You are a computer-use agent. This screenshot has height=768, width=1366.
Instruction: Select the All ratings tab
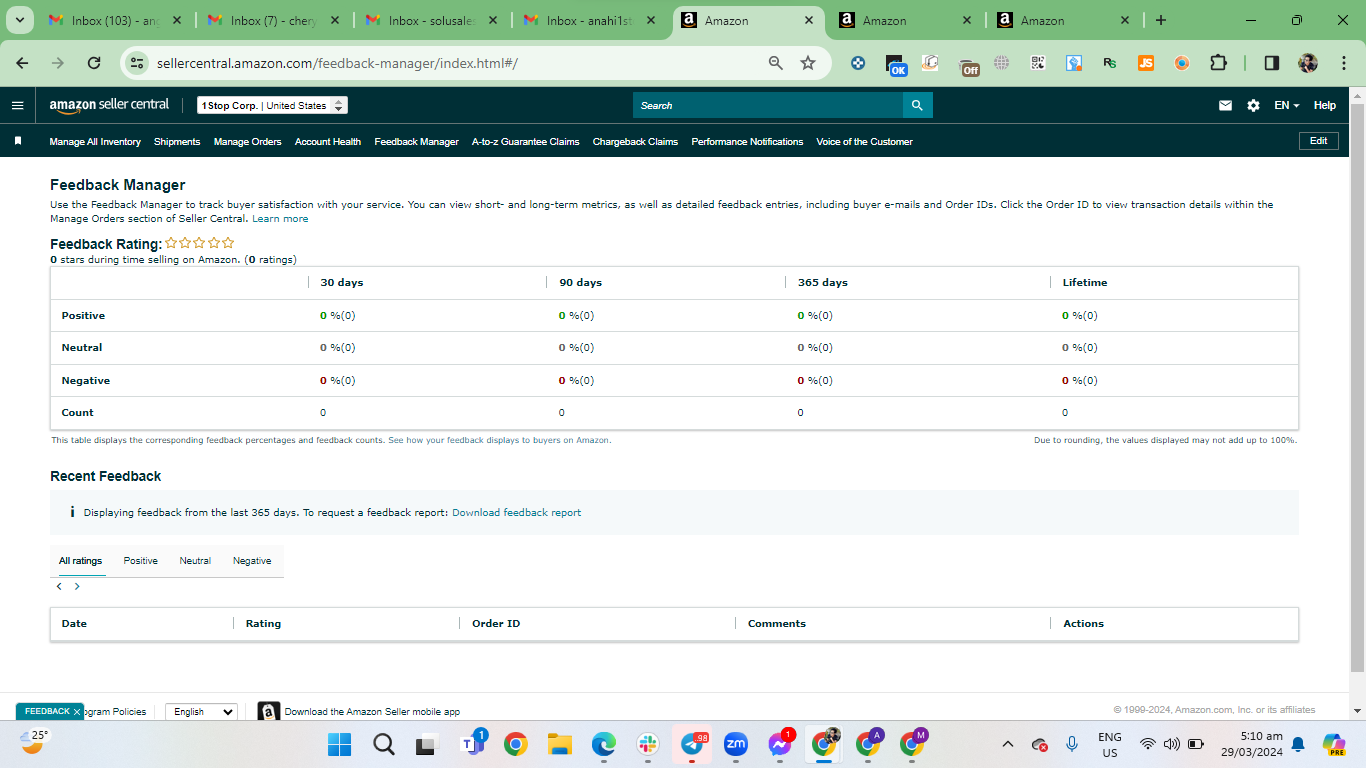pos(80,561)
